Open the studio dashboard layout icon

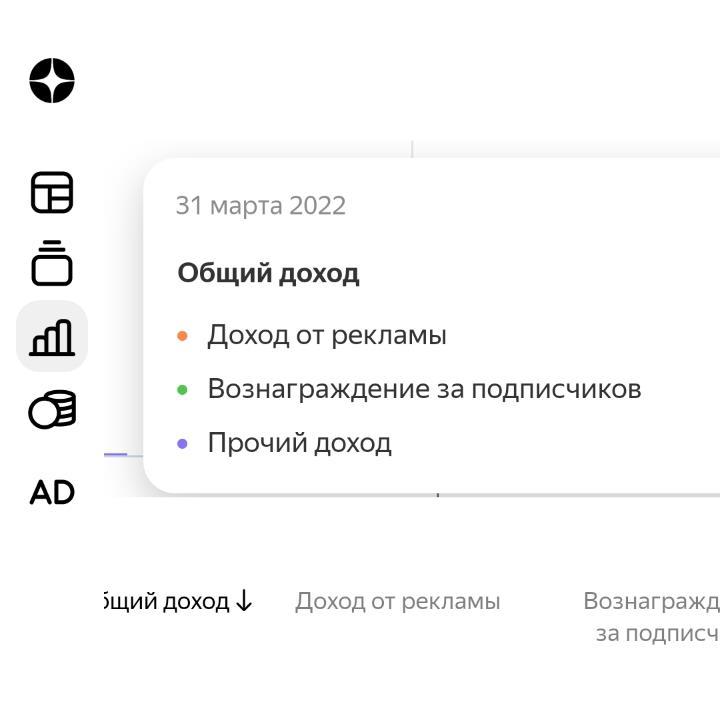[x=52, y=192]
